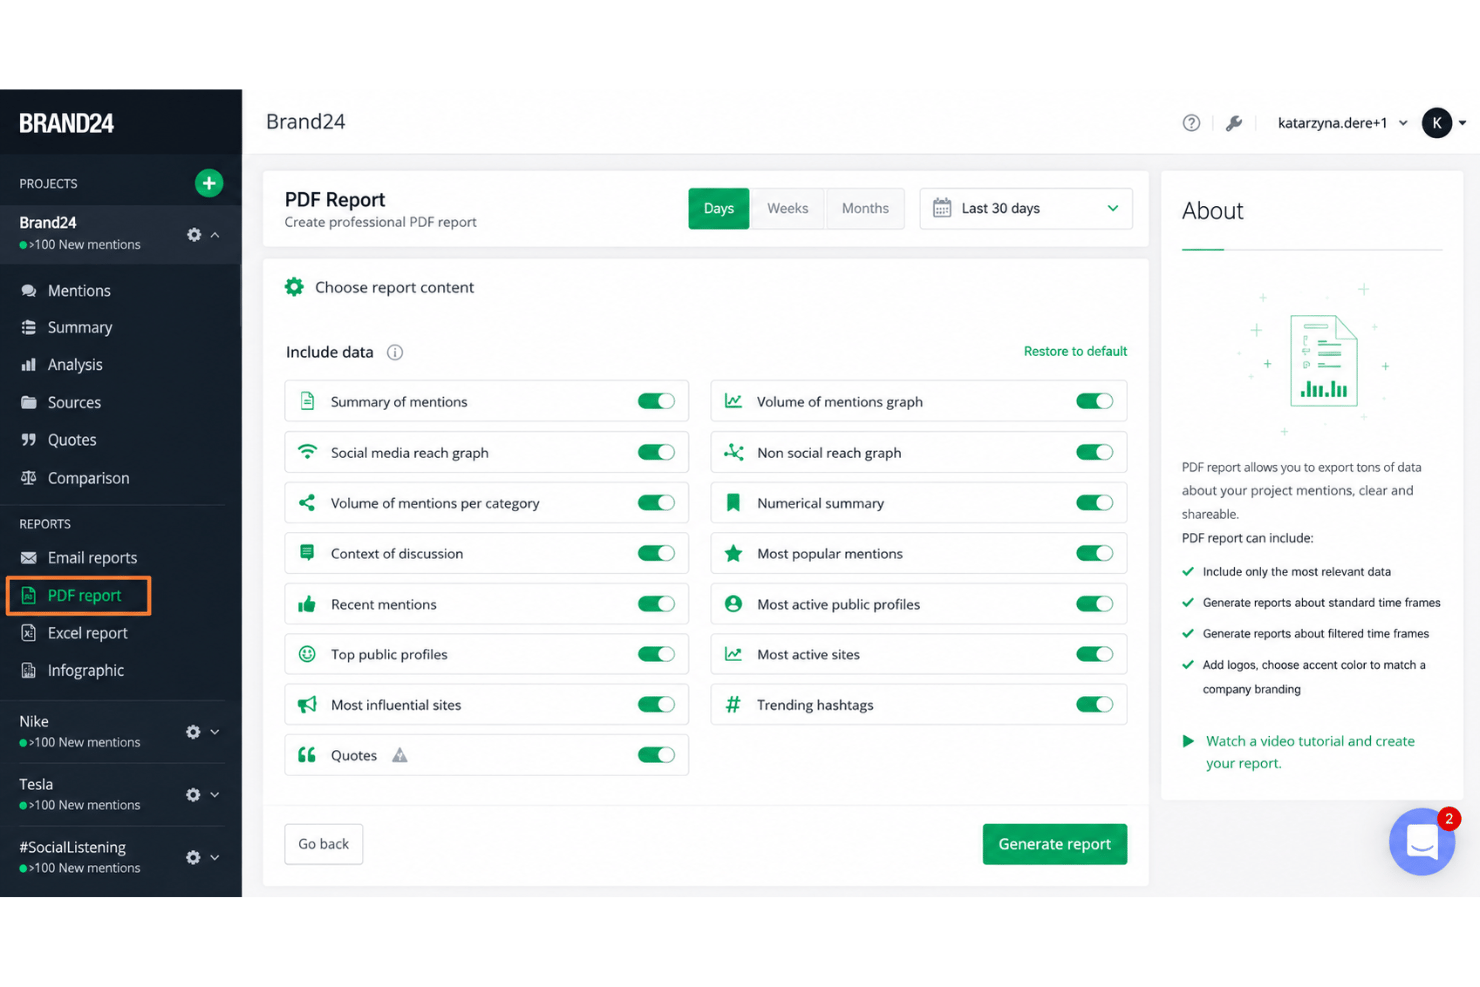
Task: Open Mentions in the sidebar
Action: (79, 291)
